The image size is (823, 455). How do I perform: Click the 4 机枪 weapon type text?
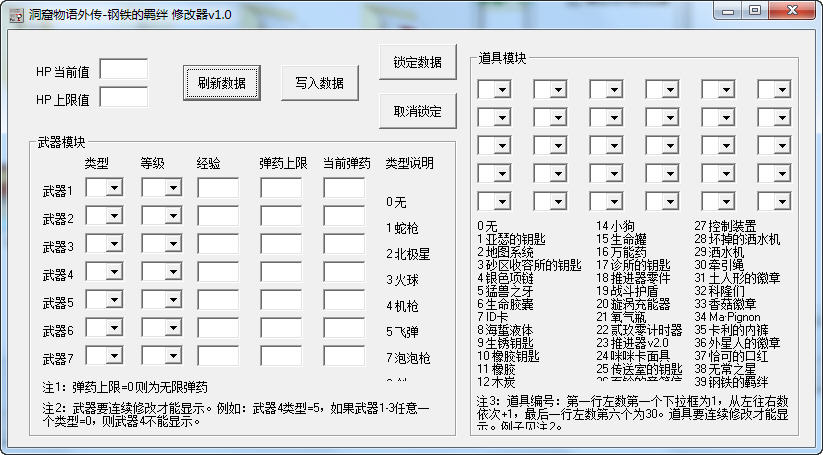pyautogui.click(x=402, y=306)
